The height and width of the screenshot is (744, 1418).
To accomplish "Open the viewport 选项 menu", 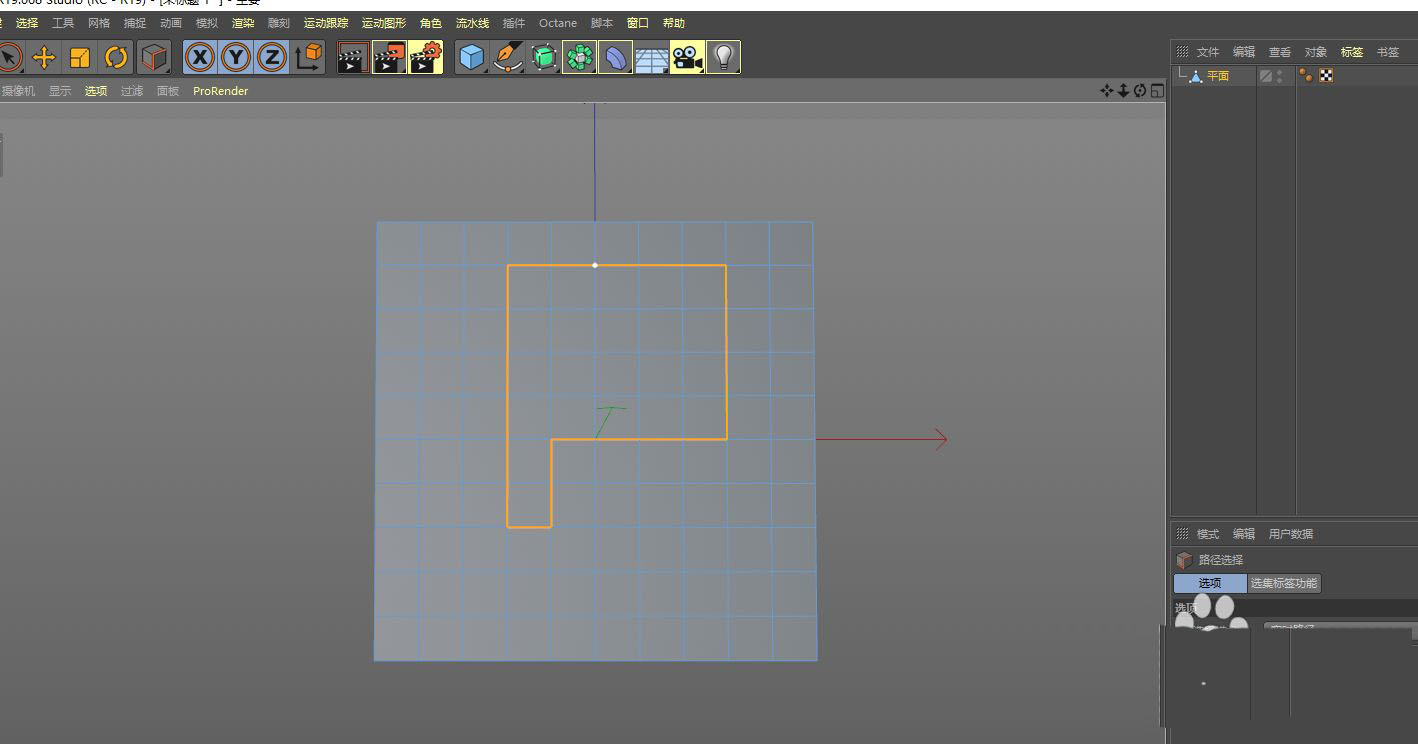I will [96, 91].
